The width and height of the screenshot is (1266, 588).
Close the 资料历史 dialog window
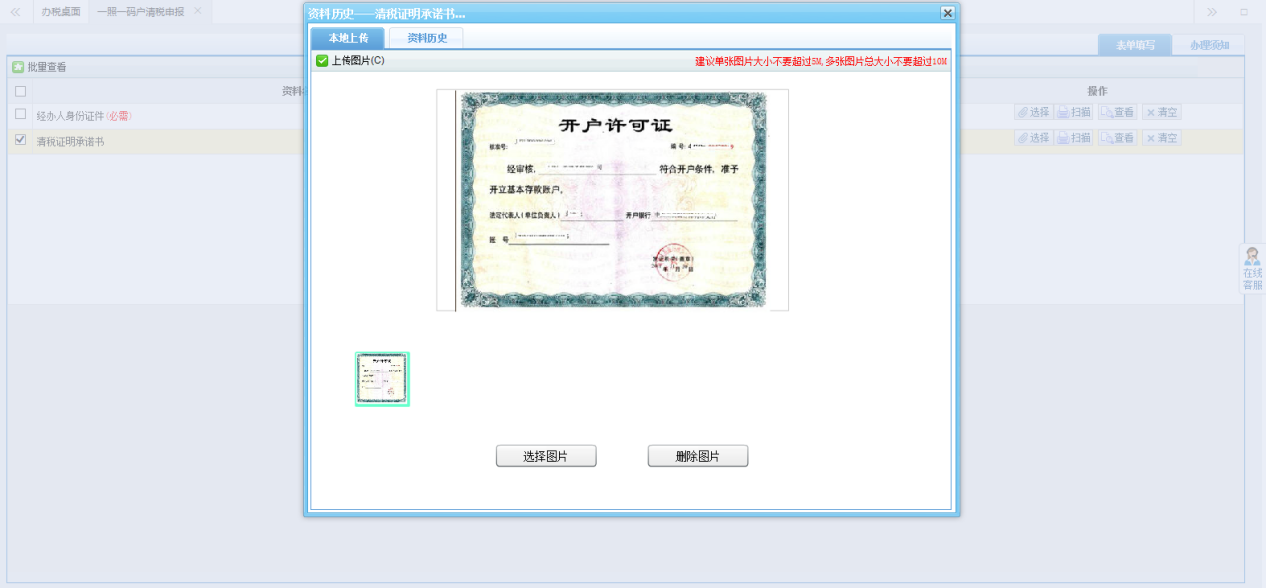[947, 13]
